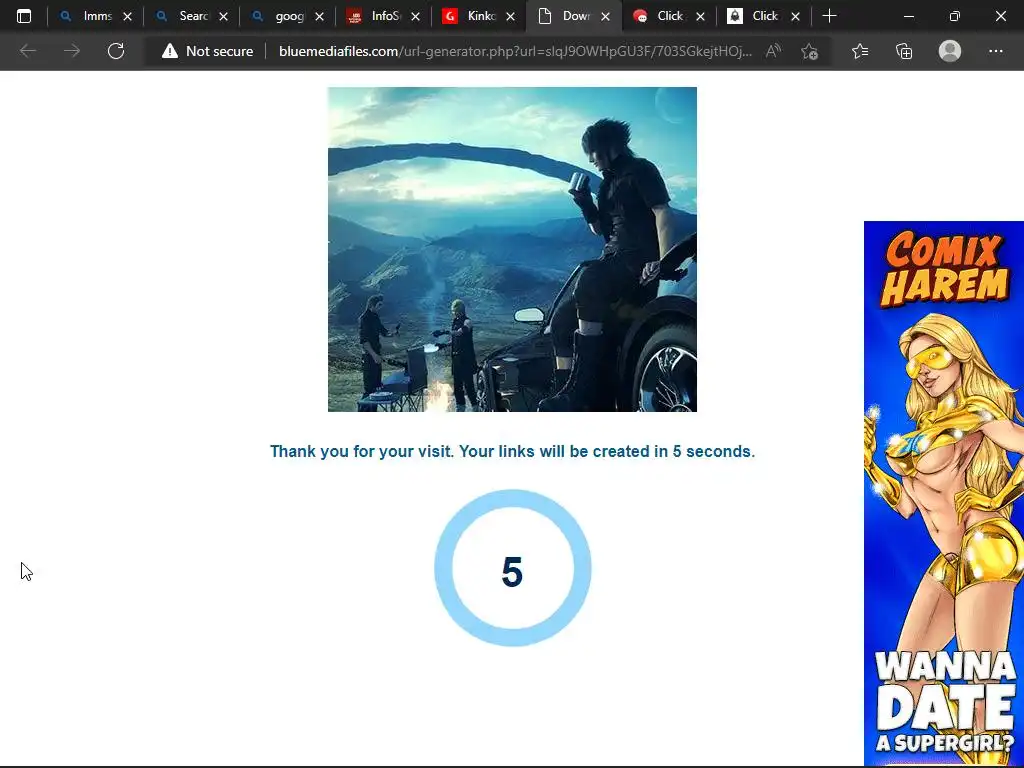Open the tab actions menu icon
Screen dimensions: 1024x768
pyautogui.click(x=24, y=16)
